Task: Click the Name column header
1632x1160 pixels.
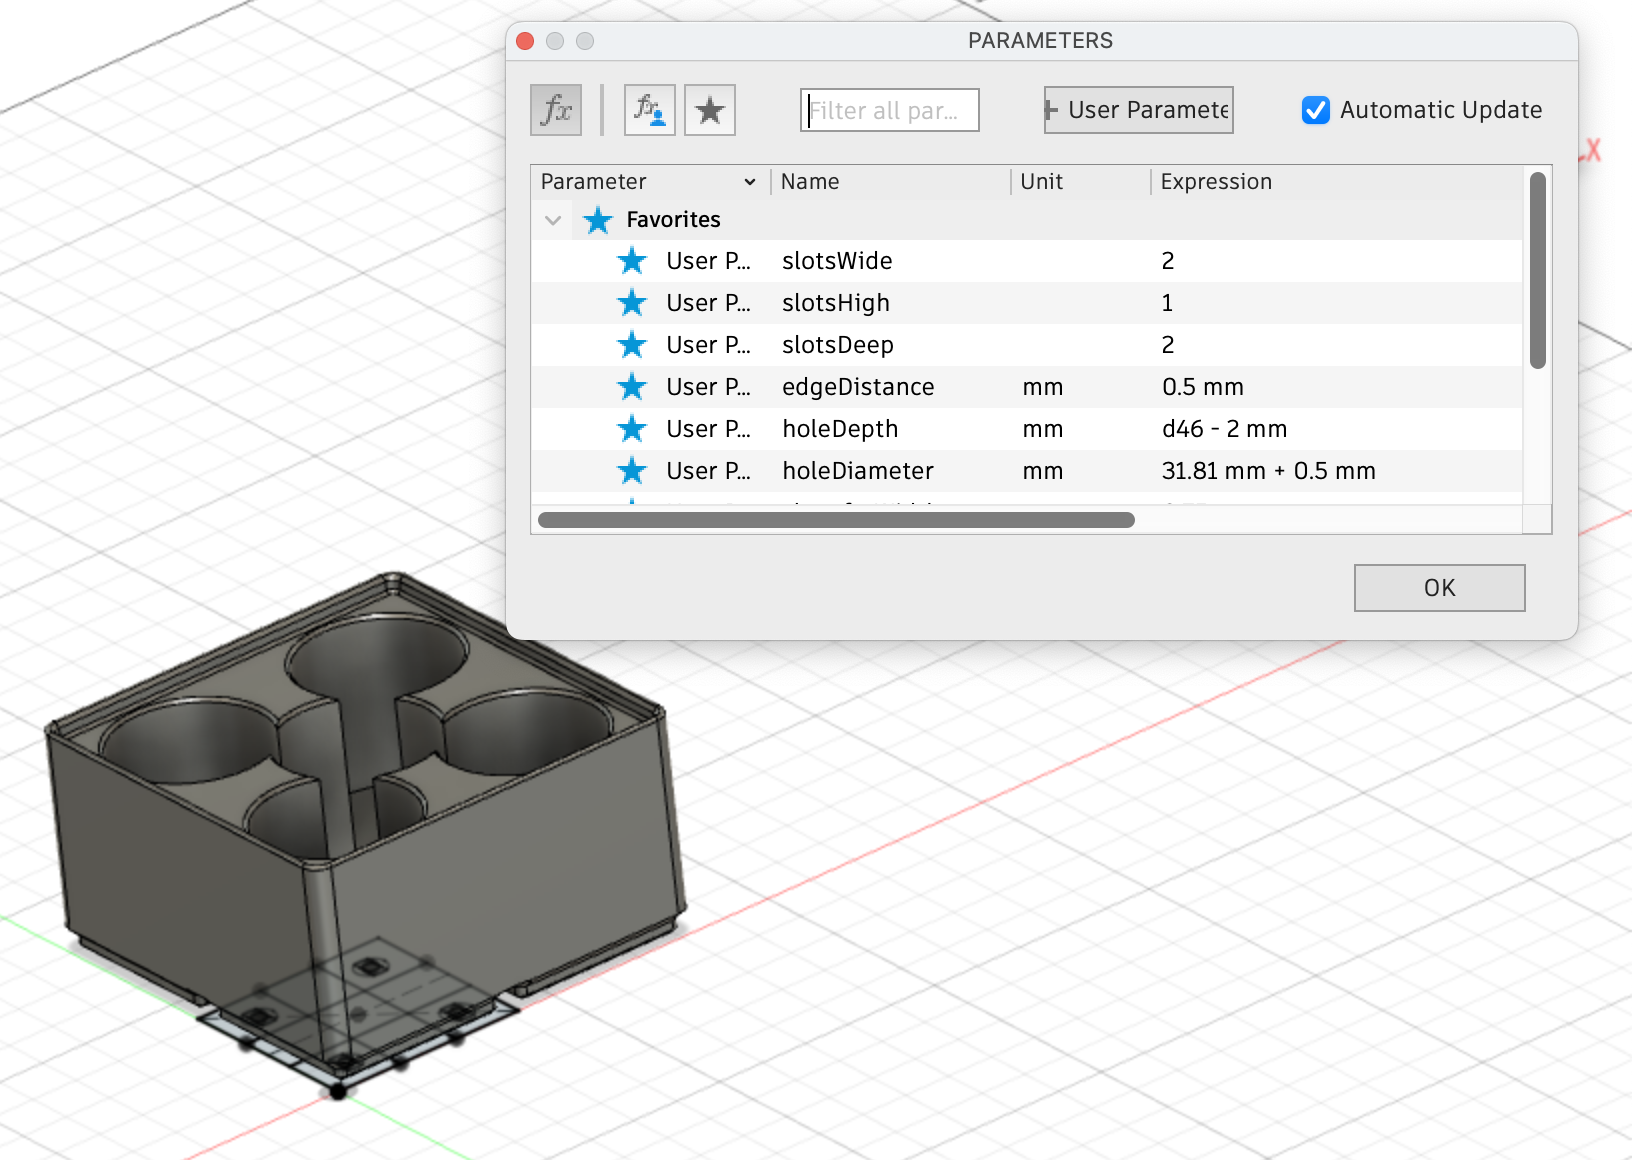Action: tap(810, 182)
